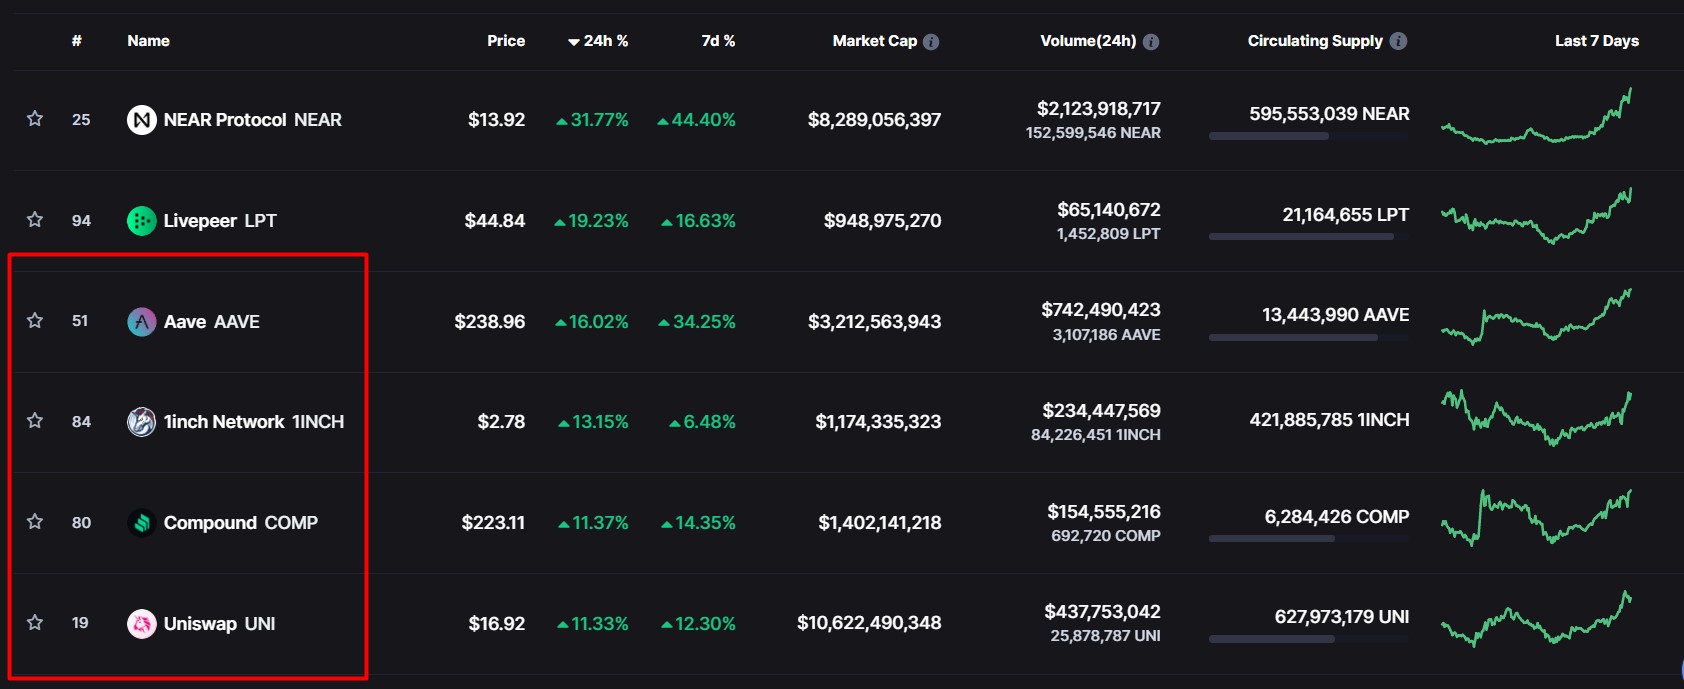Screen dimensions: 1684x689
Task: Click the Livepeer green logo icon
Action: point(142,221)
